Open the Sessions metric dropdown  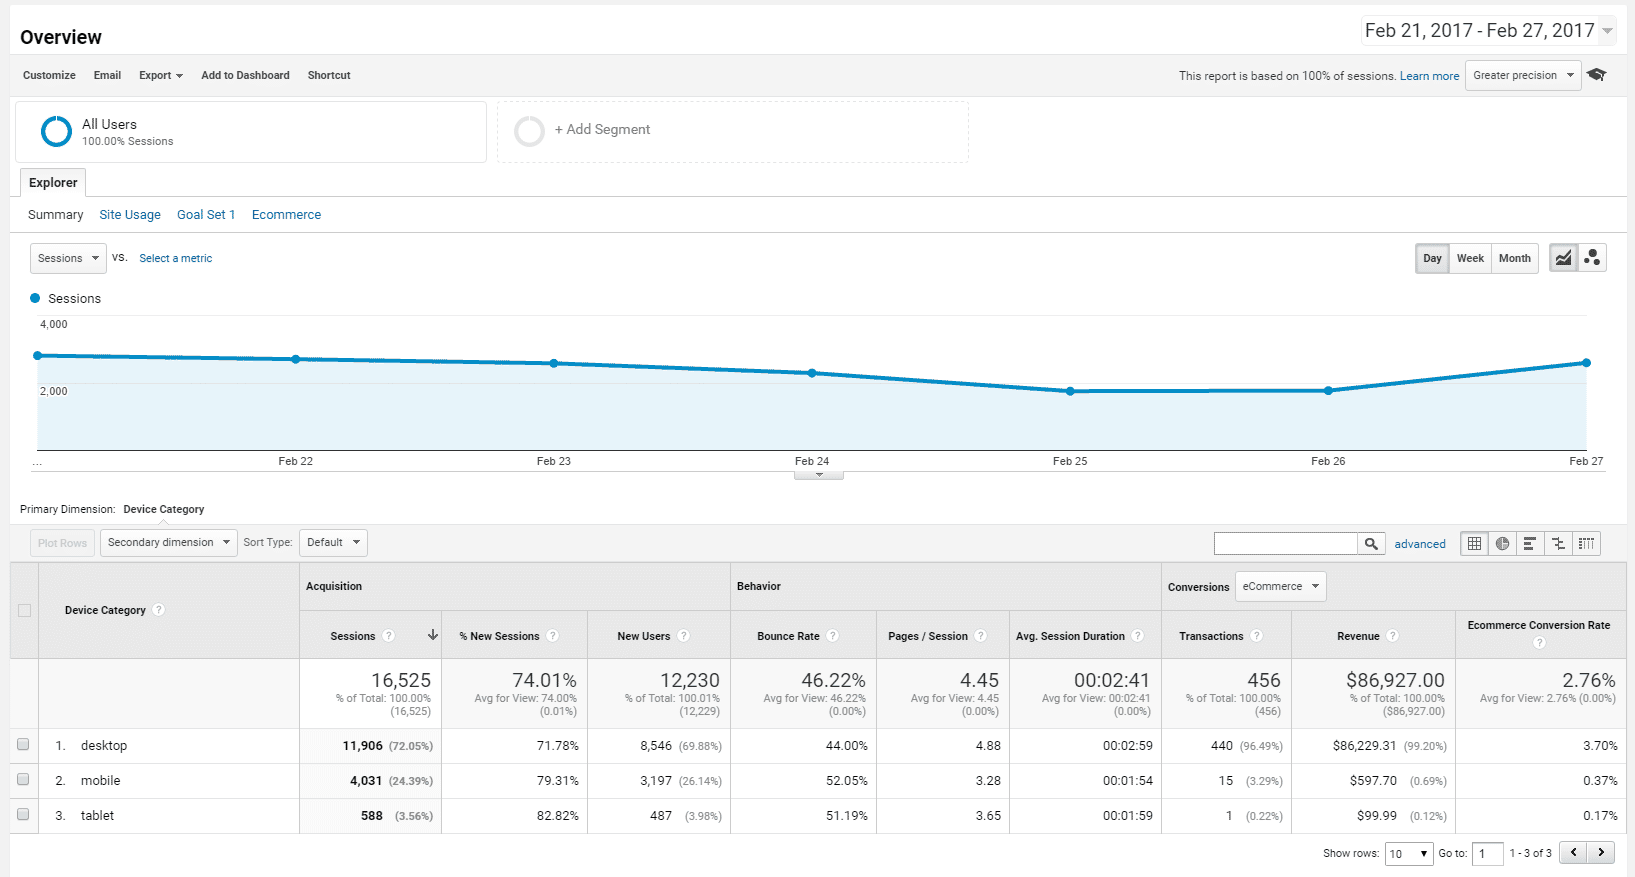pos(68,258)
